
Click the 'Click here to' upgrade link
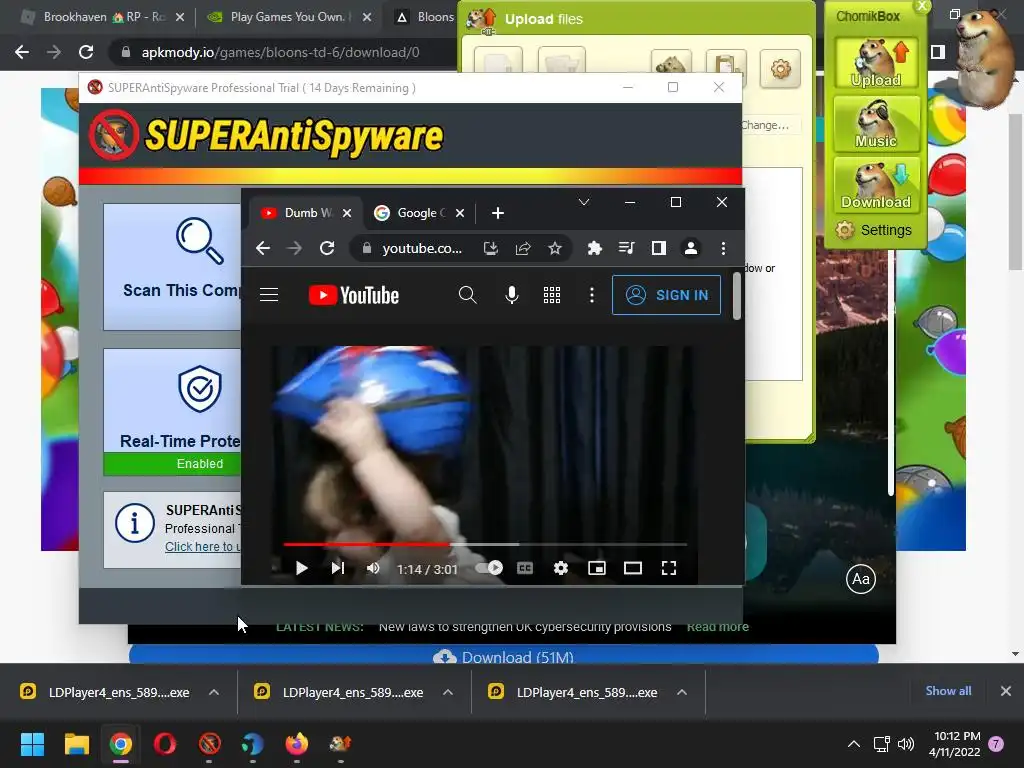pos(202,547)
